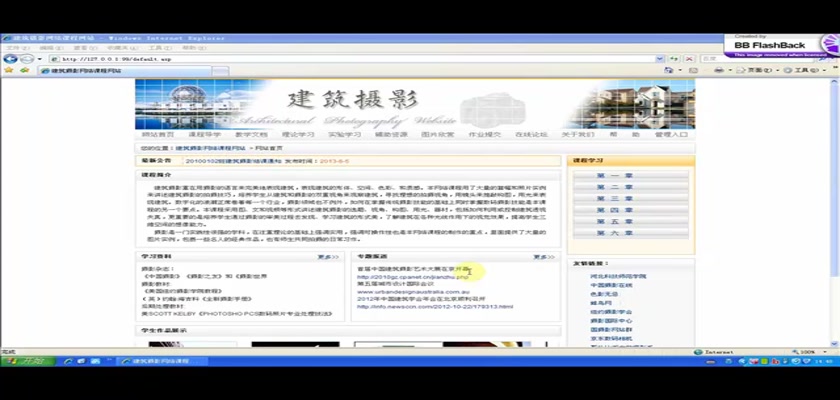Expand the address bar URL history dropdown
The height and width of the screenshot is (400, 840).
(x=660, y=59)
